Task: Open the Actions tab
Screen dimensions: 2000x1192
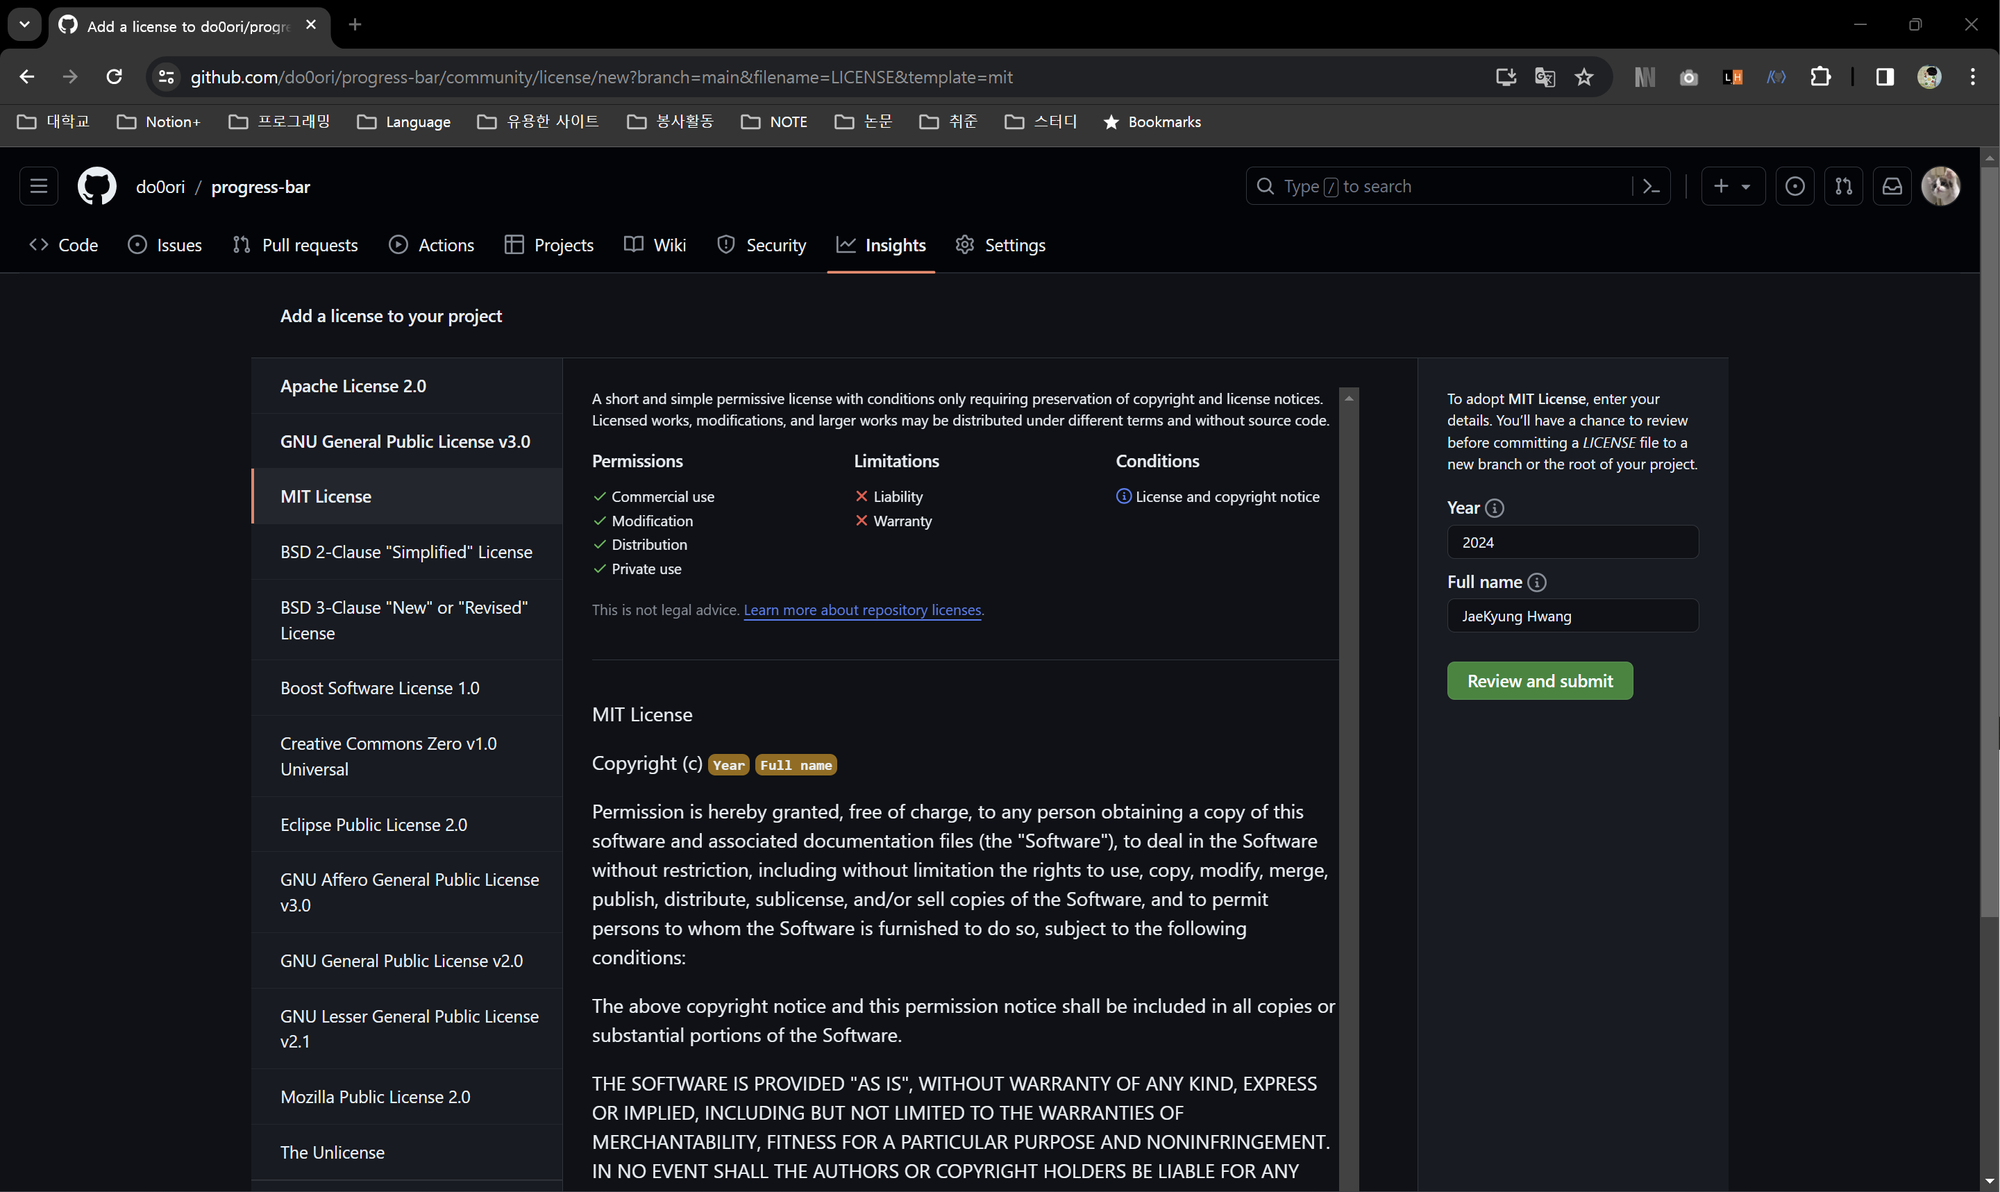Action: coord(432,245)
